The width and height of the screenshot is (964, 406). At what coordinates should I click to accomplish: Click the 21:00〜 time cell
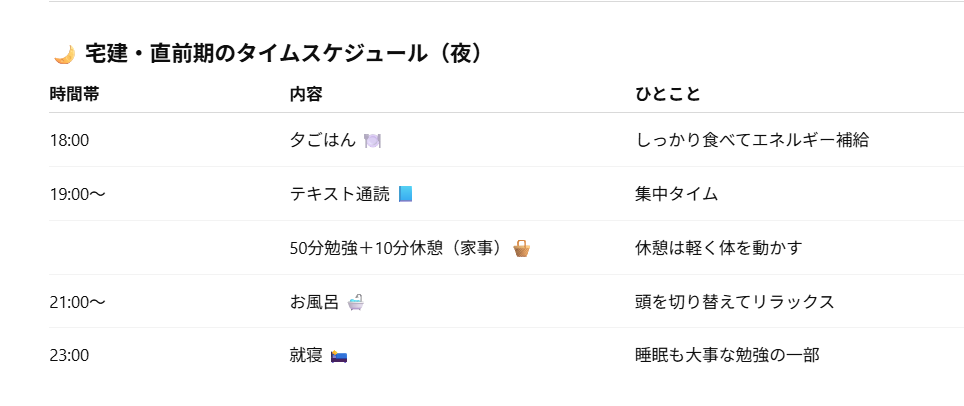coord(77,302)
